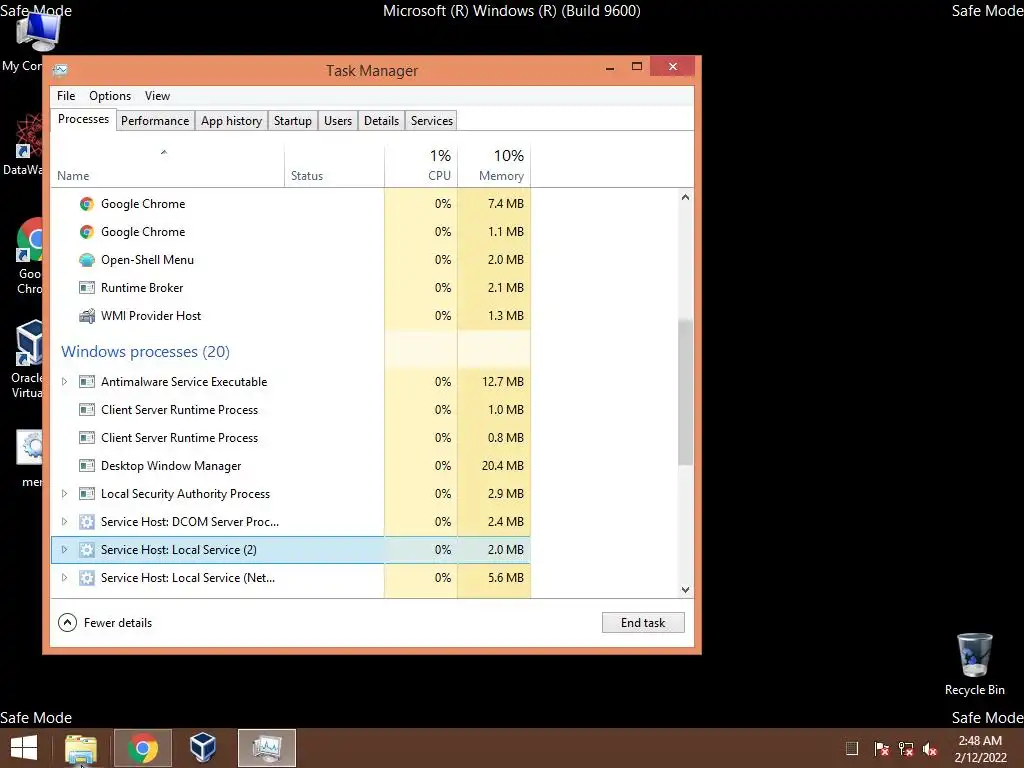Select the second Google Chrome process row
Image resolution: width=1024 pixels, height=768 pixels.
291,232
